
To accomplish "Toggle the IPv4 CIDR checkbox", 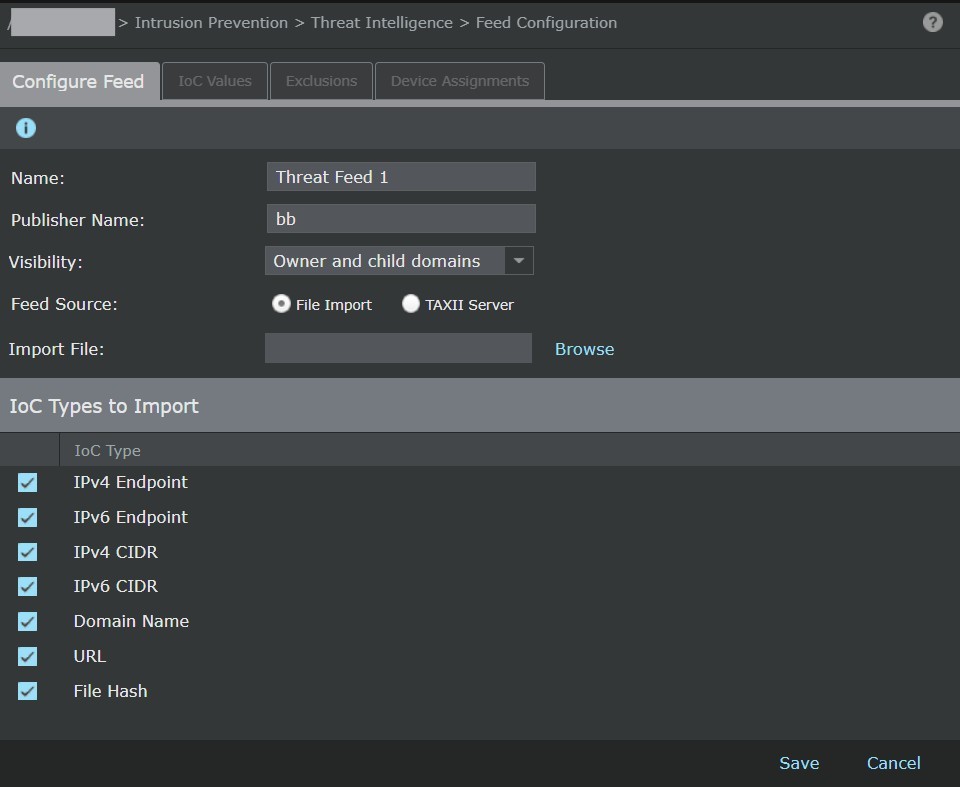I will click(28, 552).
